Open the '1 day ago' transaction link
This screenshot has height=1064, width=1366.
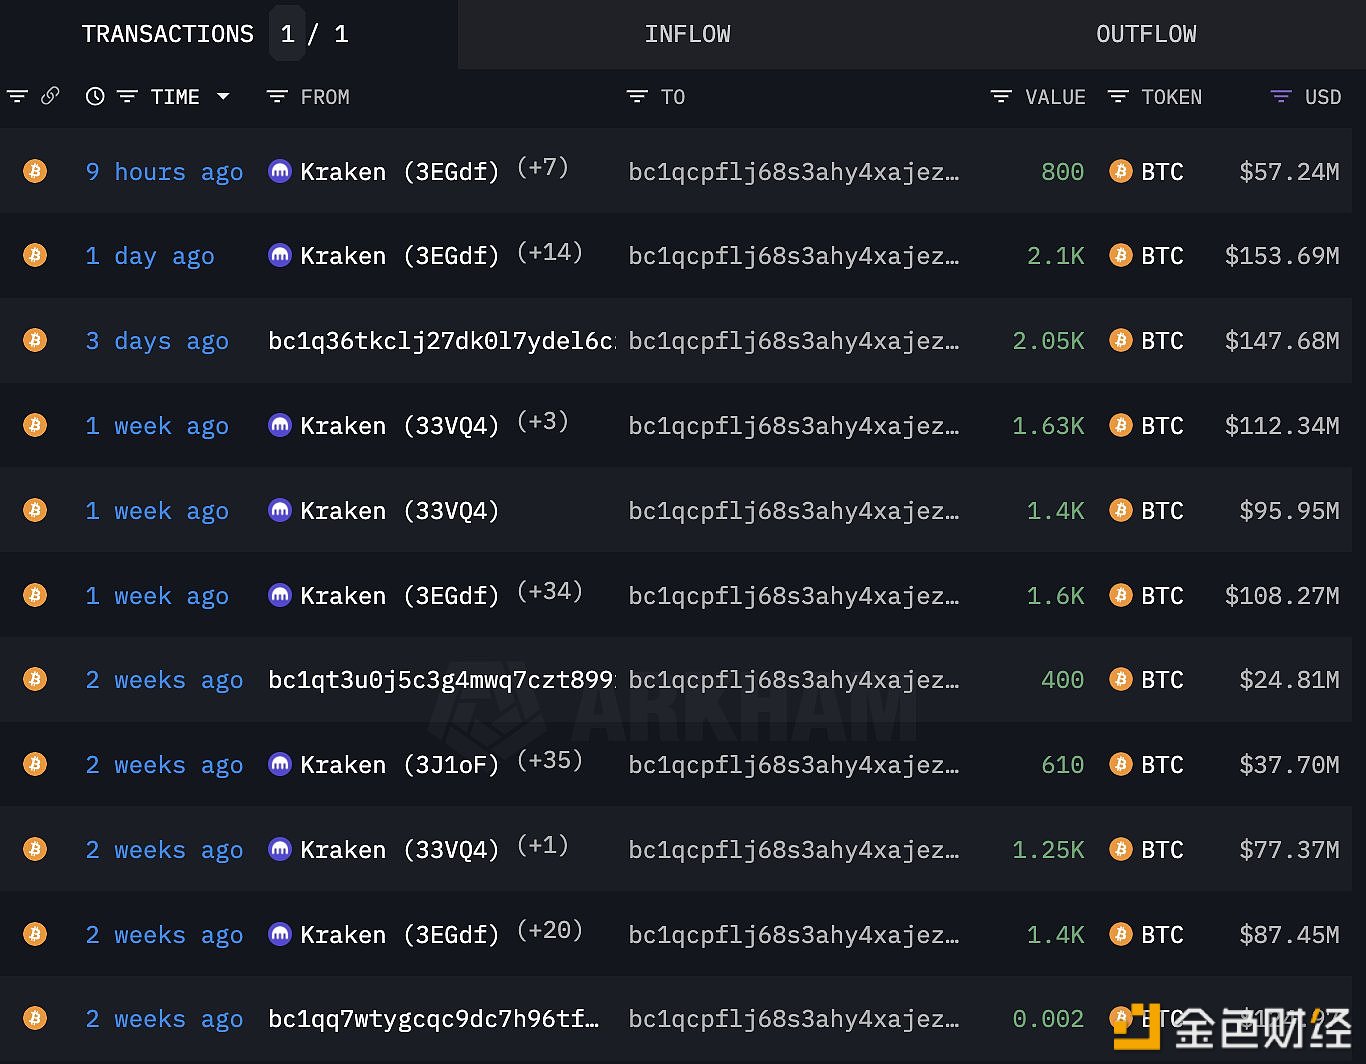[150, 257]
